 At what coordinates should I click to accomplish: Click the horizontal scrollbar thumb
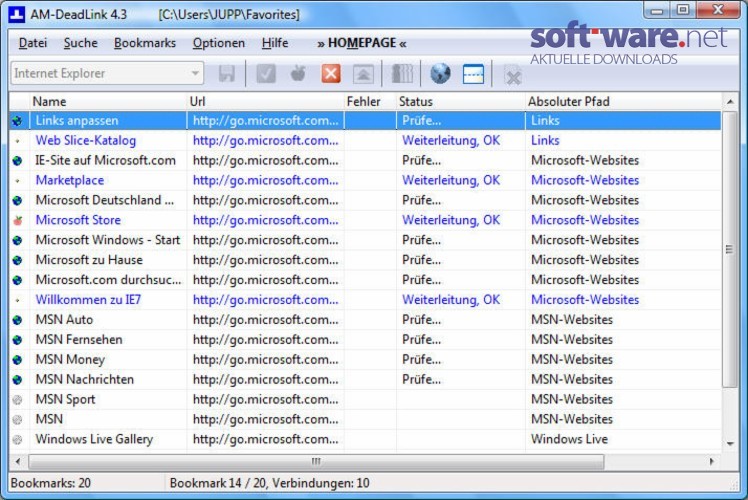(x=316, y=461)
